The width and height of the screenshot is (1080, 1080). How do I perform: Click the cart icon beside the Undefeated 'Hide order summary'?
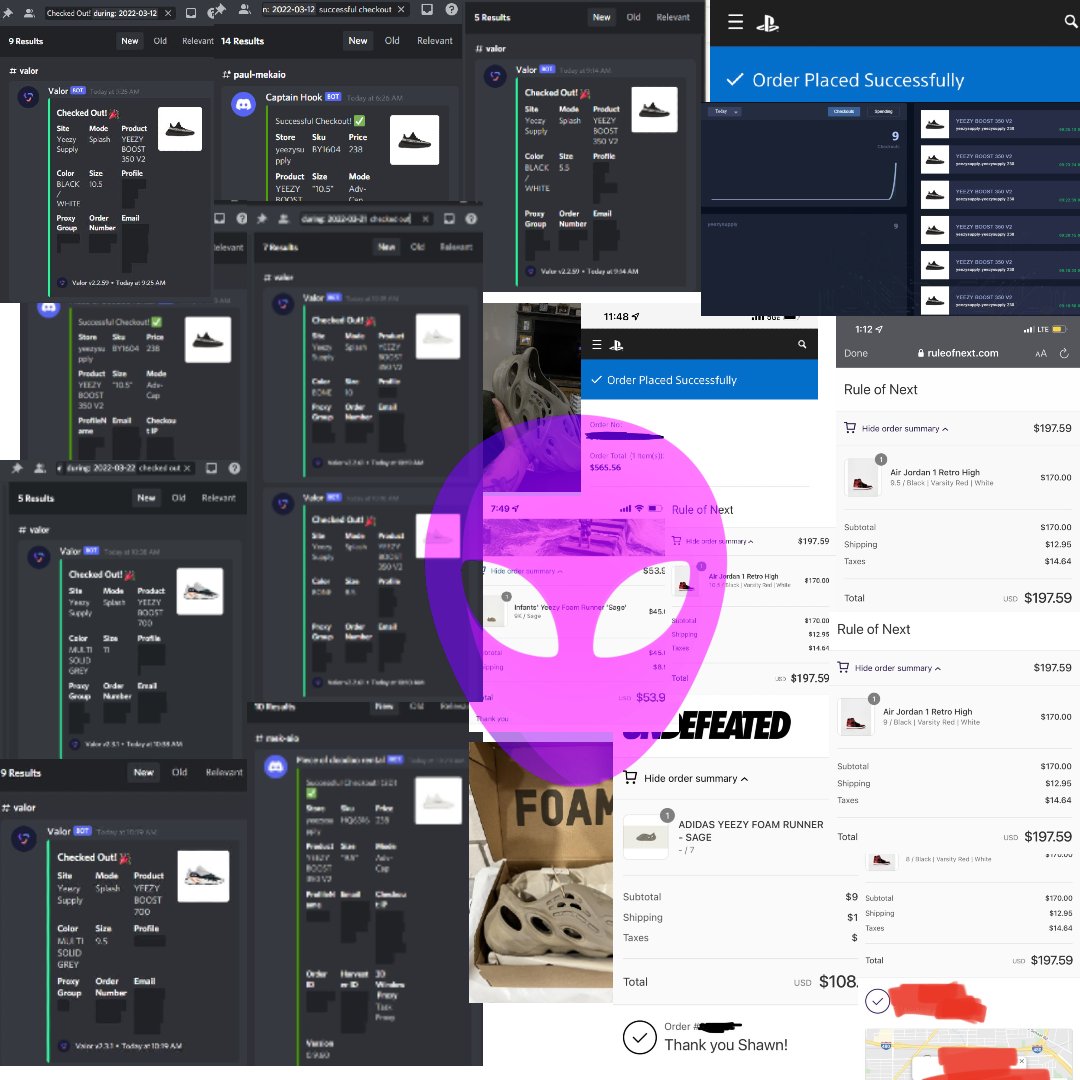tap(630, 778)
